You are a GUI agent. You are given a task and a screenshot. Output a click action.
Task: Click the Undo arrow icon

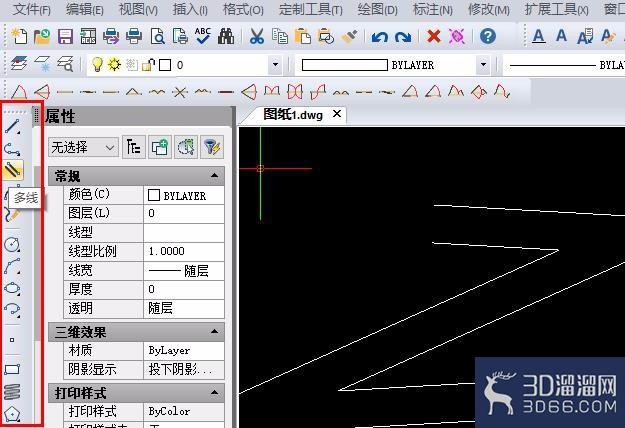coord(379,37)
